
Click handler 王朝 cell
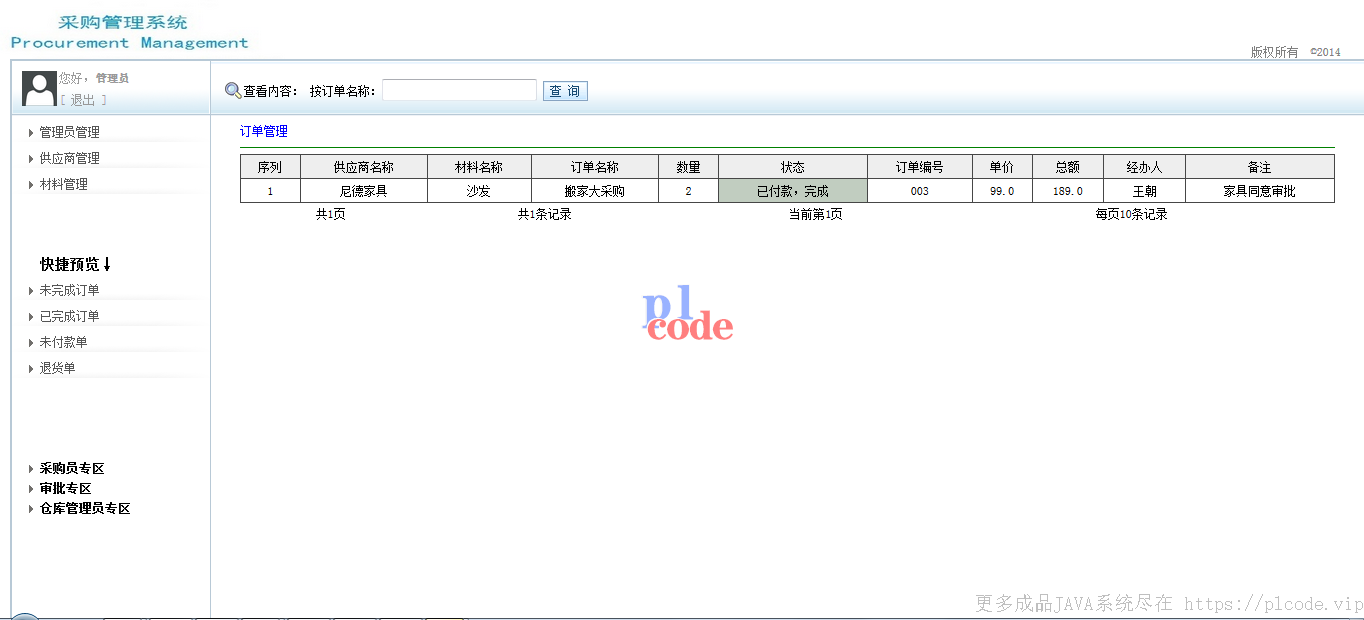[x=1144, y=191]
